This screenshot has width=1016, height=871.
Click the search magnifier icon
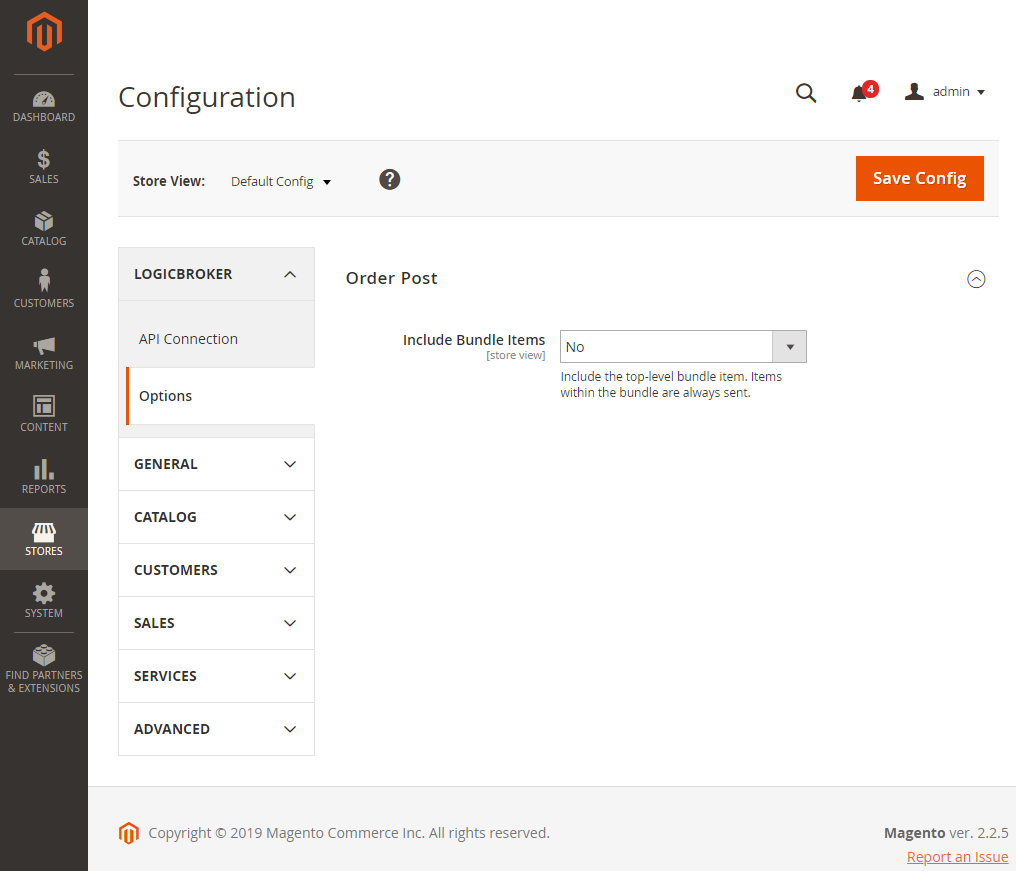tap(806, 93)
